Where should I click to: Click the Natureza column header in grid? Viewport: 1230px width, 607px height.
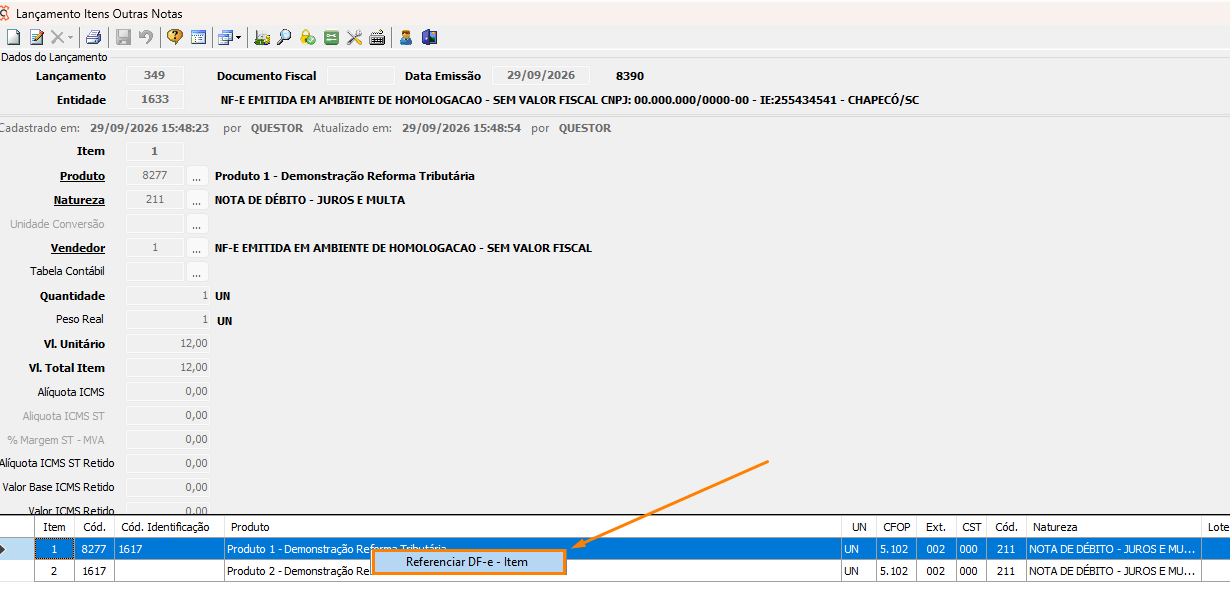(1115, 527)
